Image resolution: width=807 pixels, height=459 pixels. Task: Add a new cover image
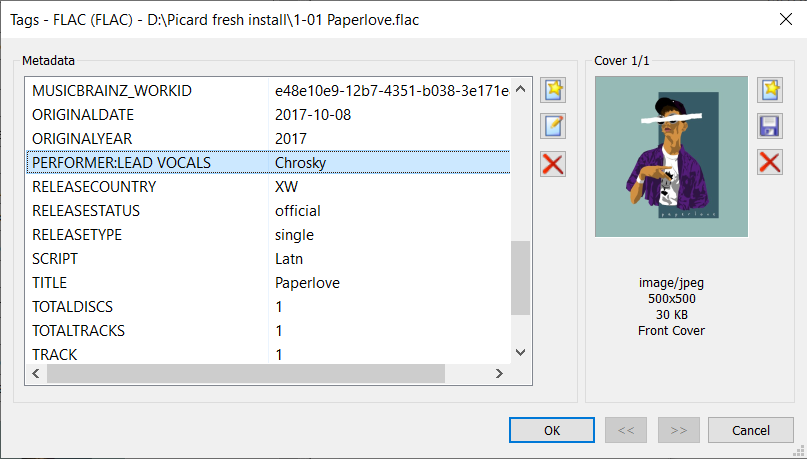[x=770, y=90]
